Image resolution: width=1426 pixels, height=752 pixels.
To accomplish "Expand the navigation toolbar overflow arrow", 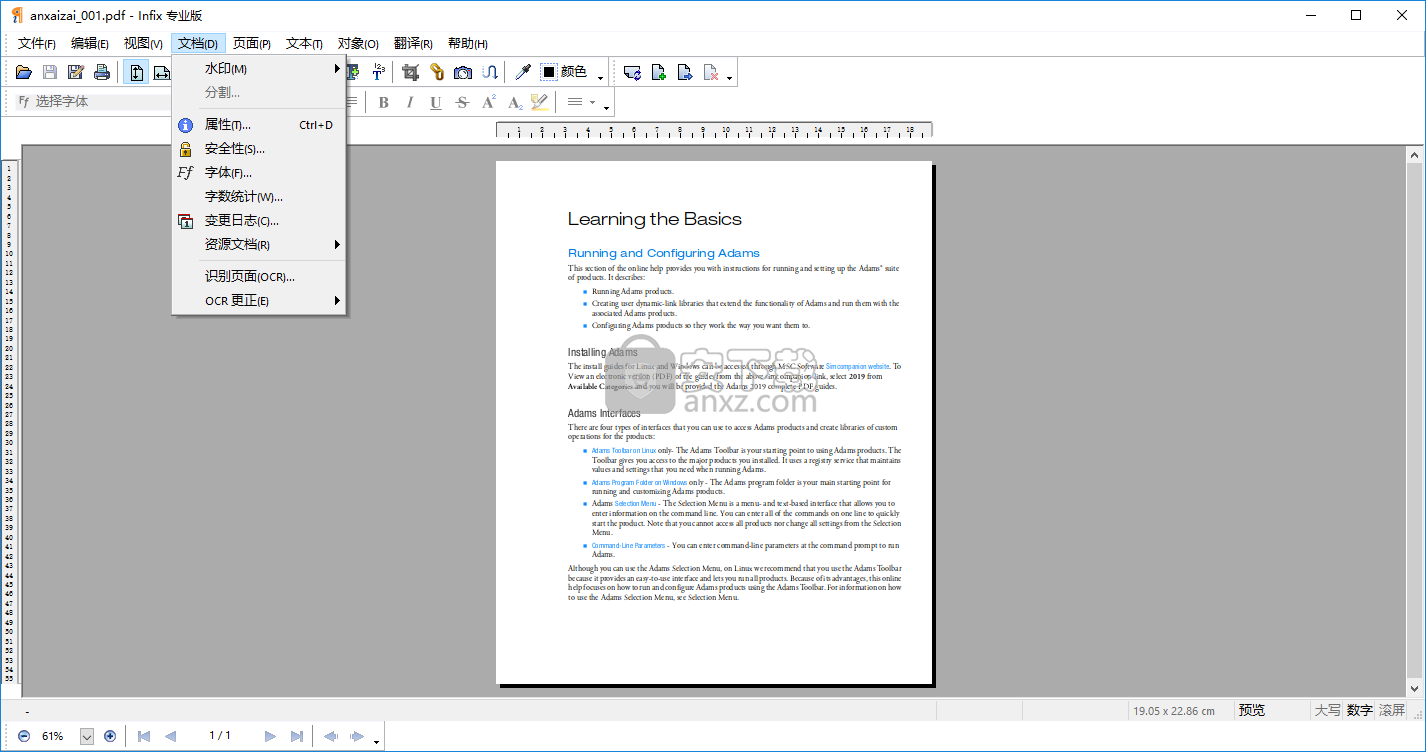I will point(376,741).
